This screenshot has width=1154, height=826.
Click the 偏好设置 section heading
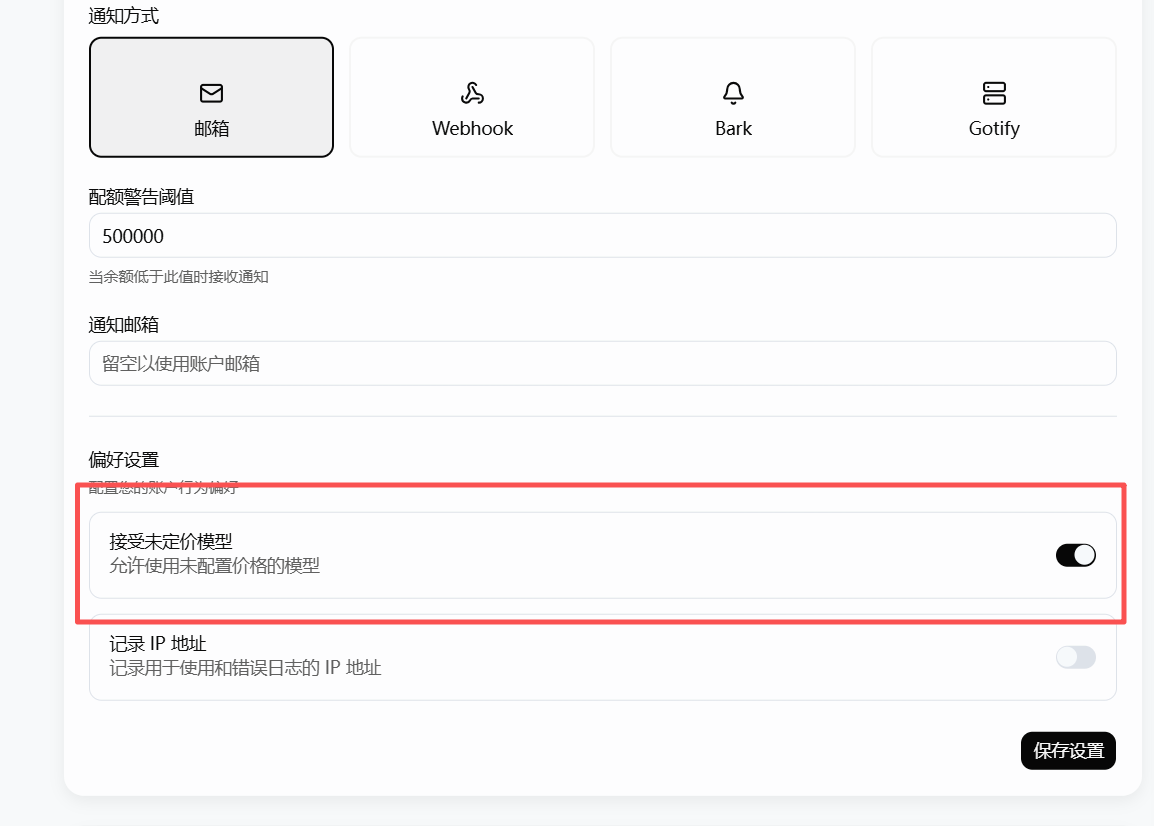click(124, 459)
